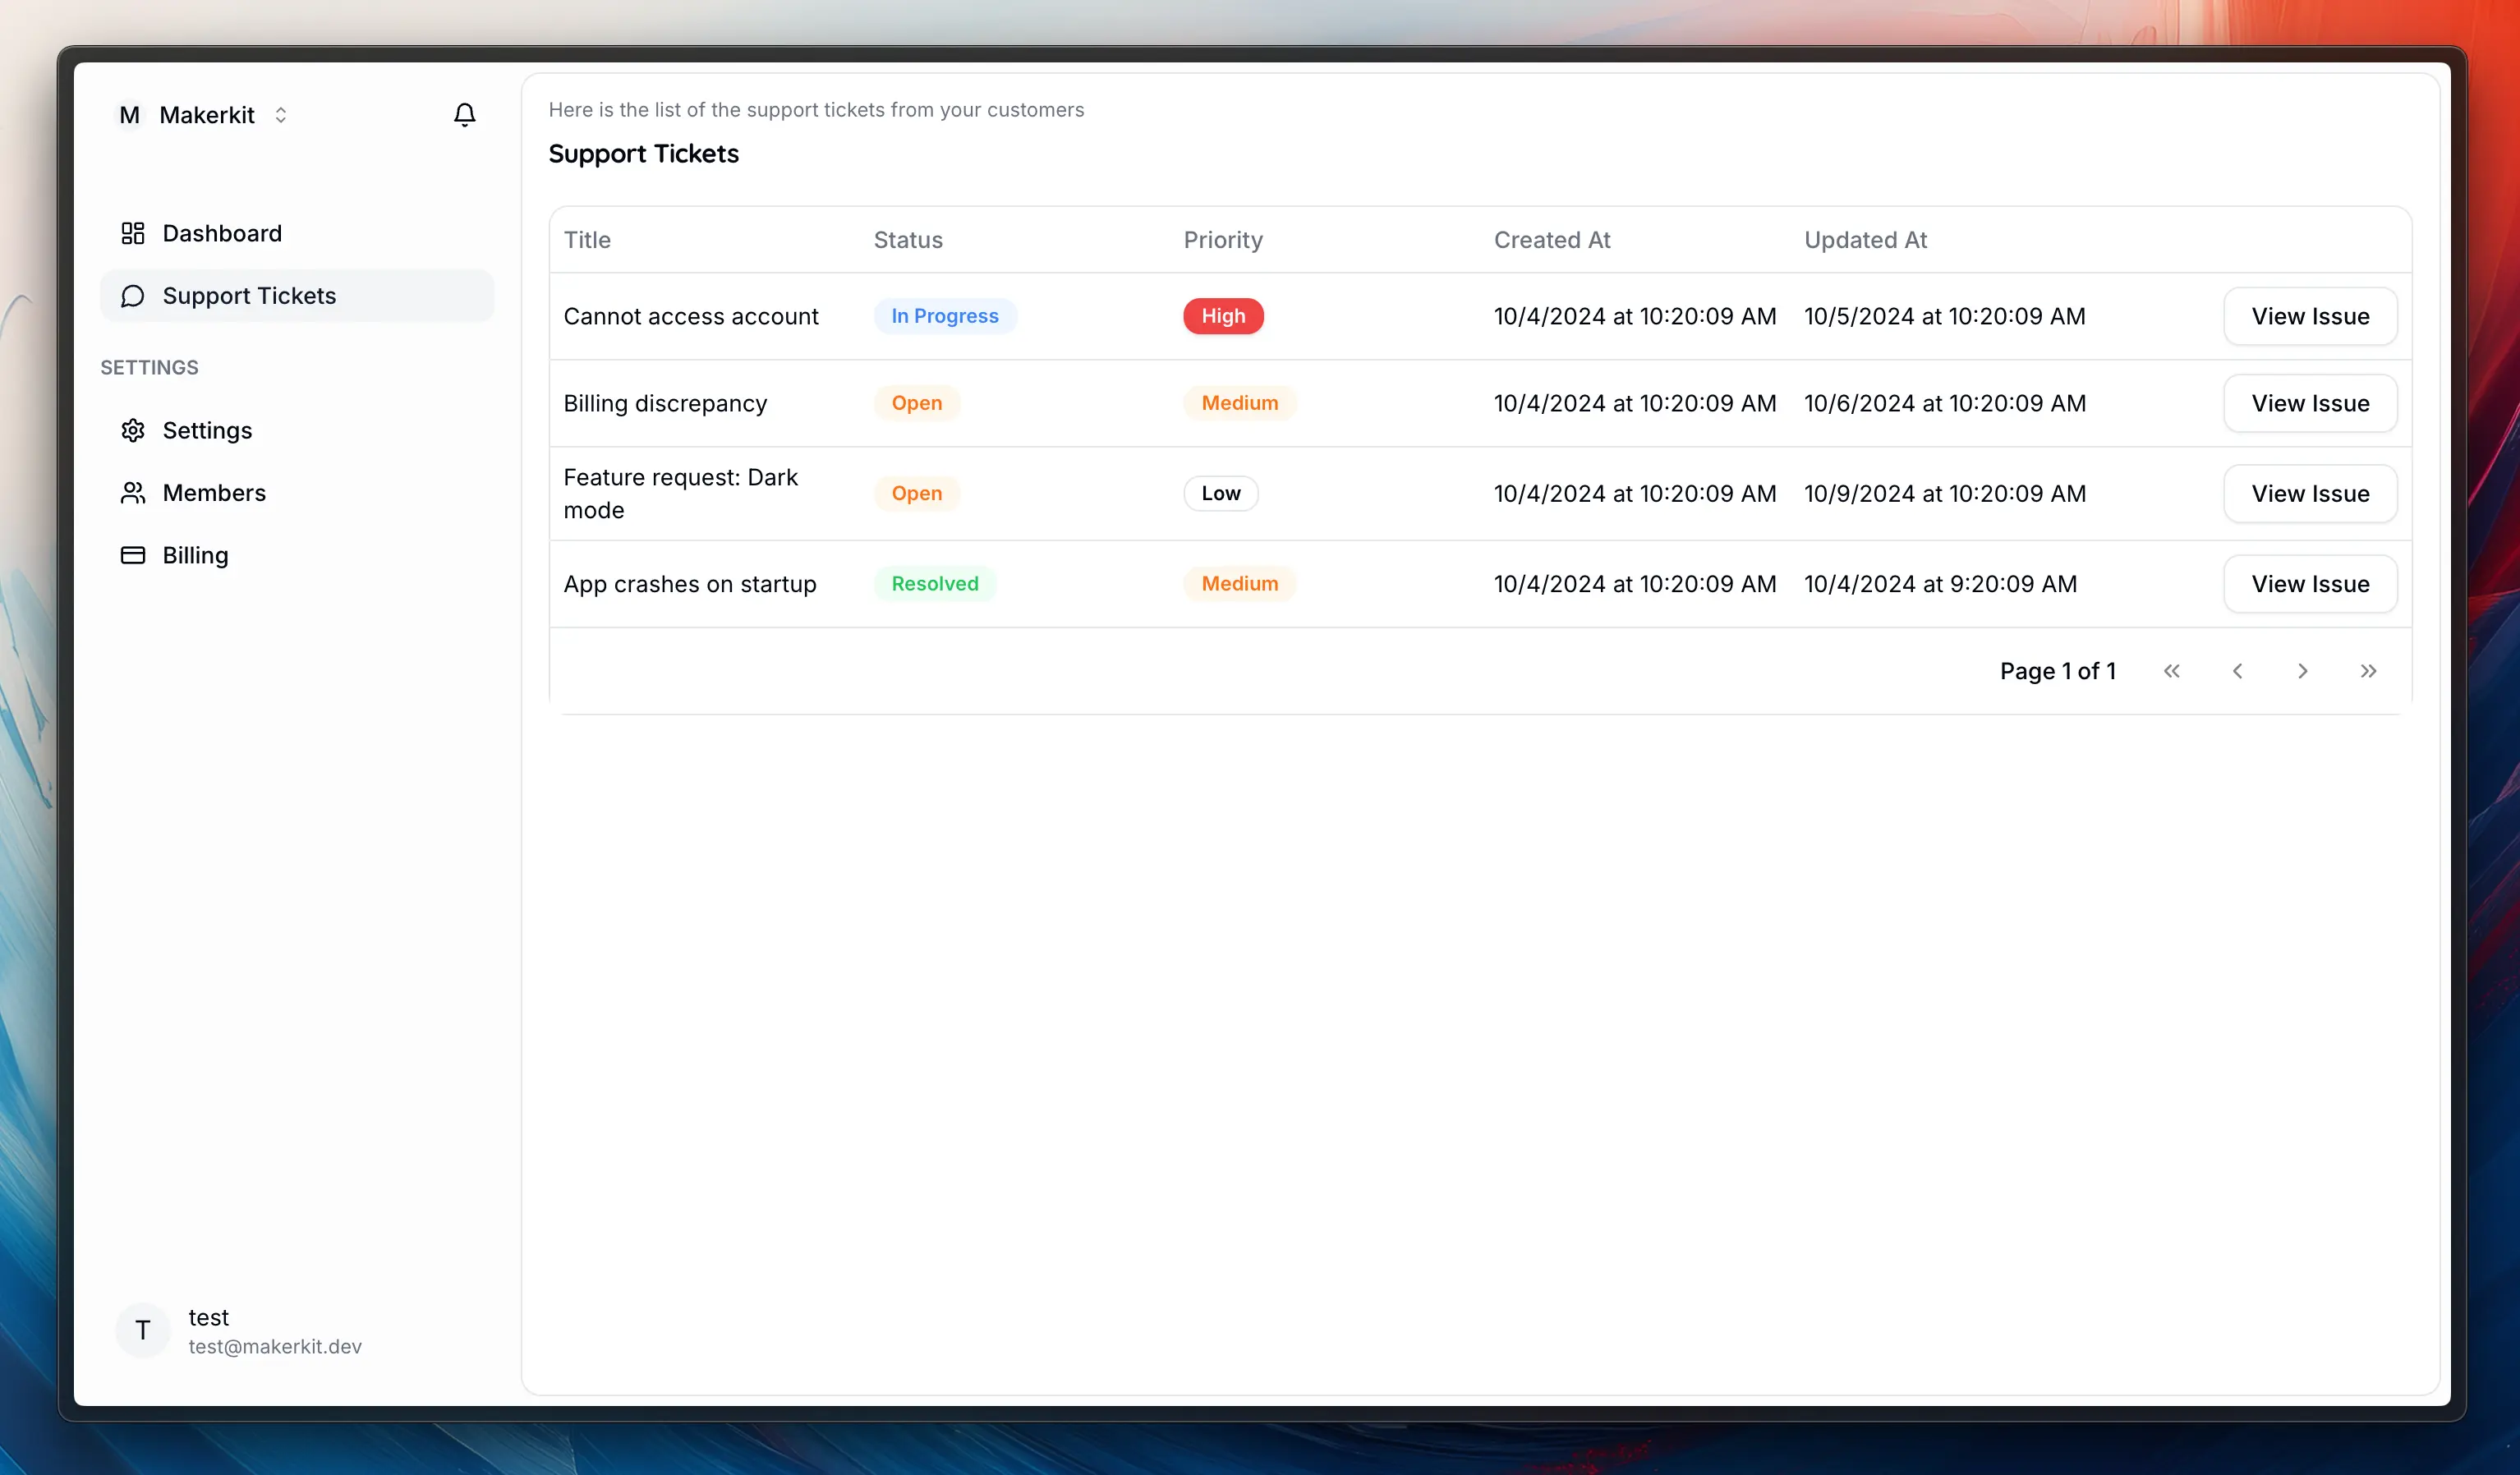Open the Members menu item
Image resolution: width=2520 pixels, height=1475 pixels.
[214, 493]
